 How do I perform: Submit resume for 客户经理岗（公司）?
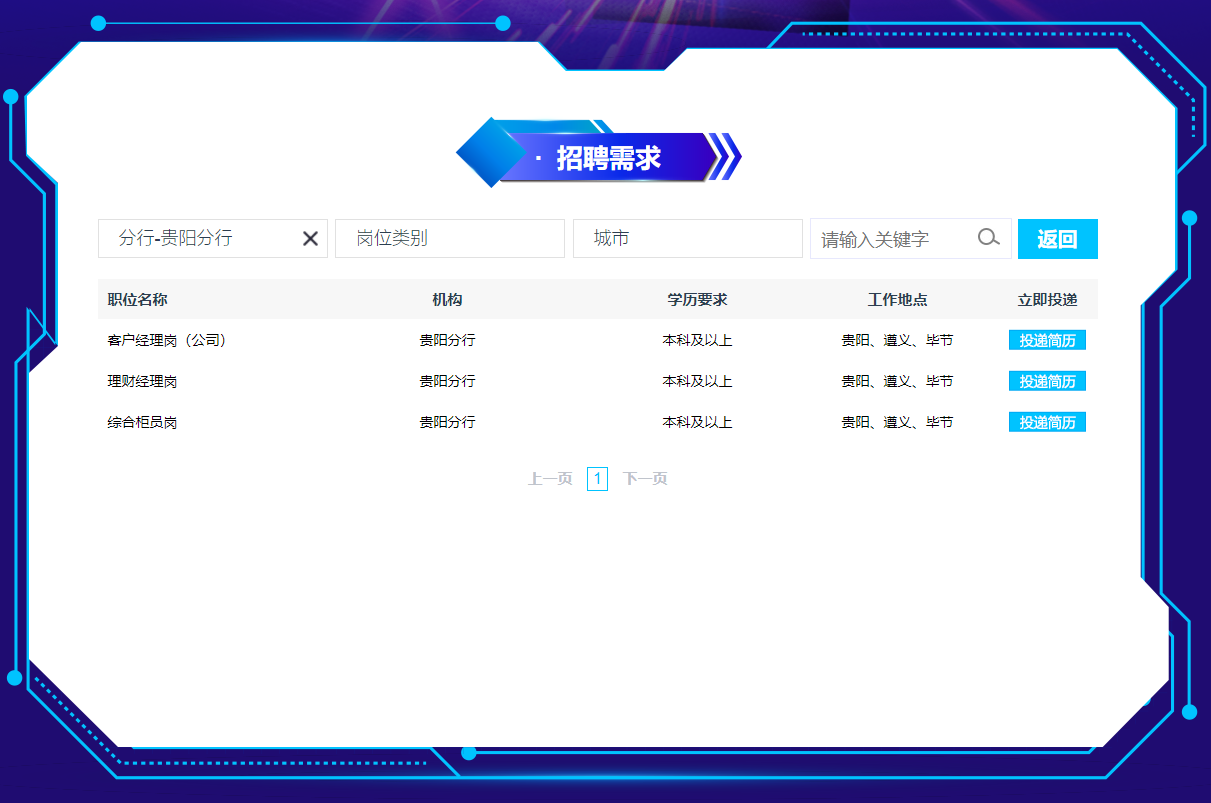(x=1047, y=340)
